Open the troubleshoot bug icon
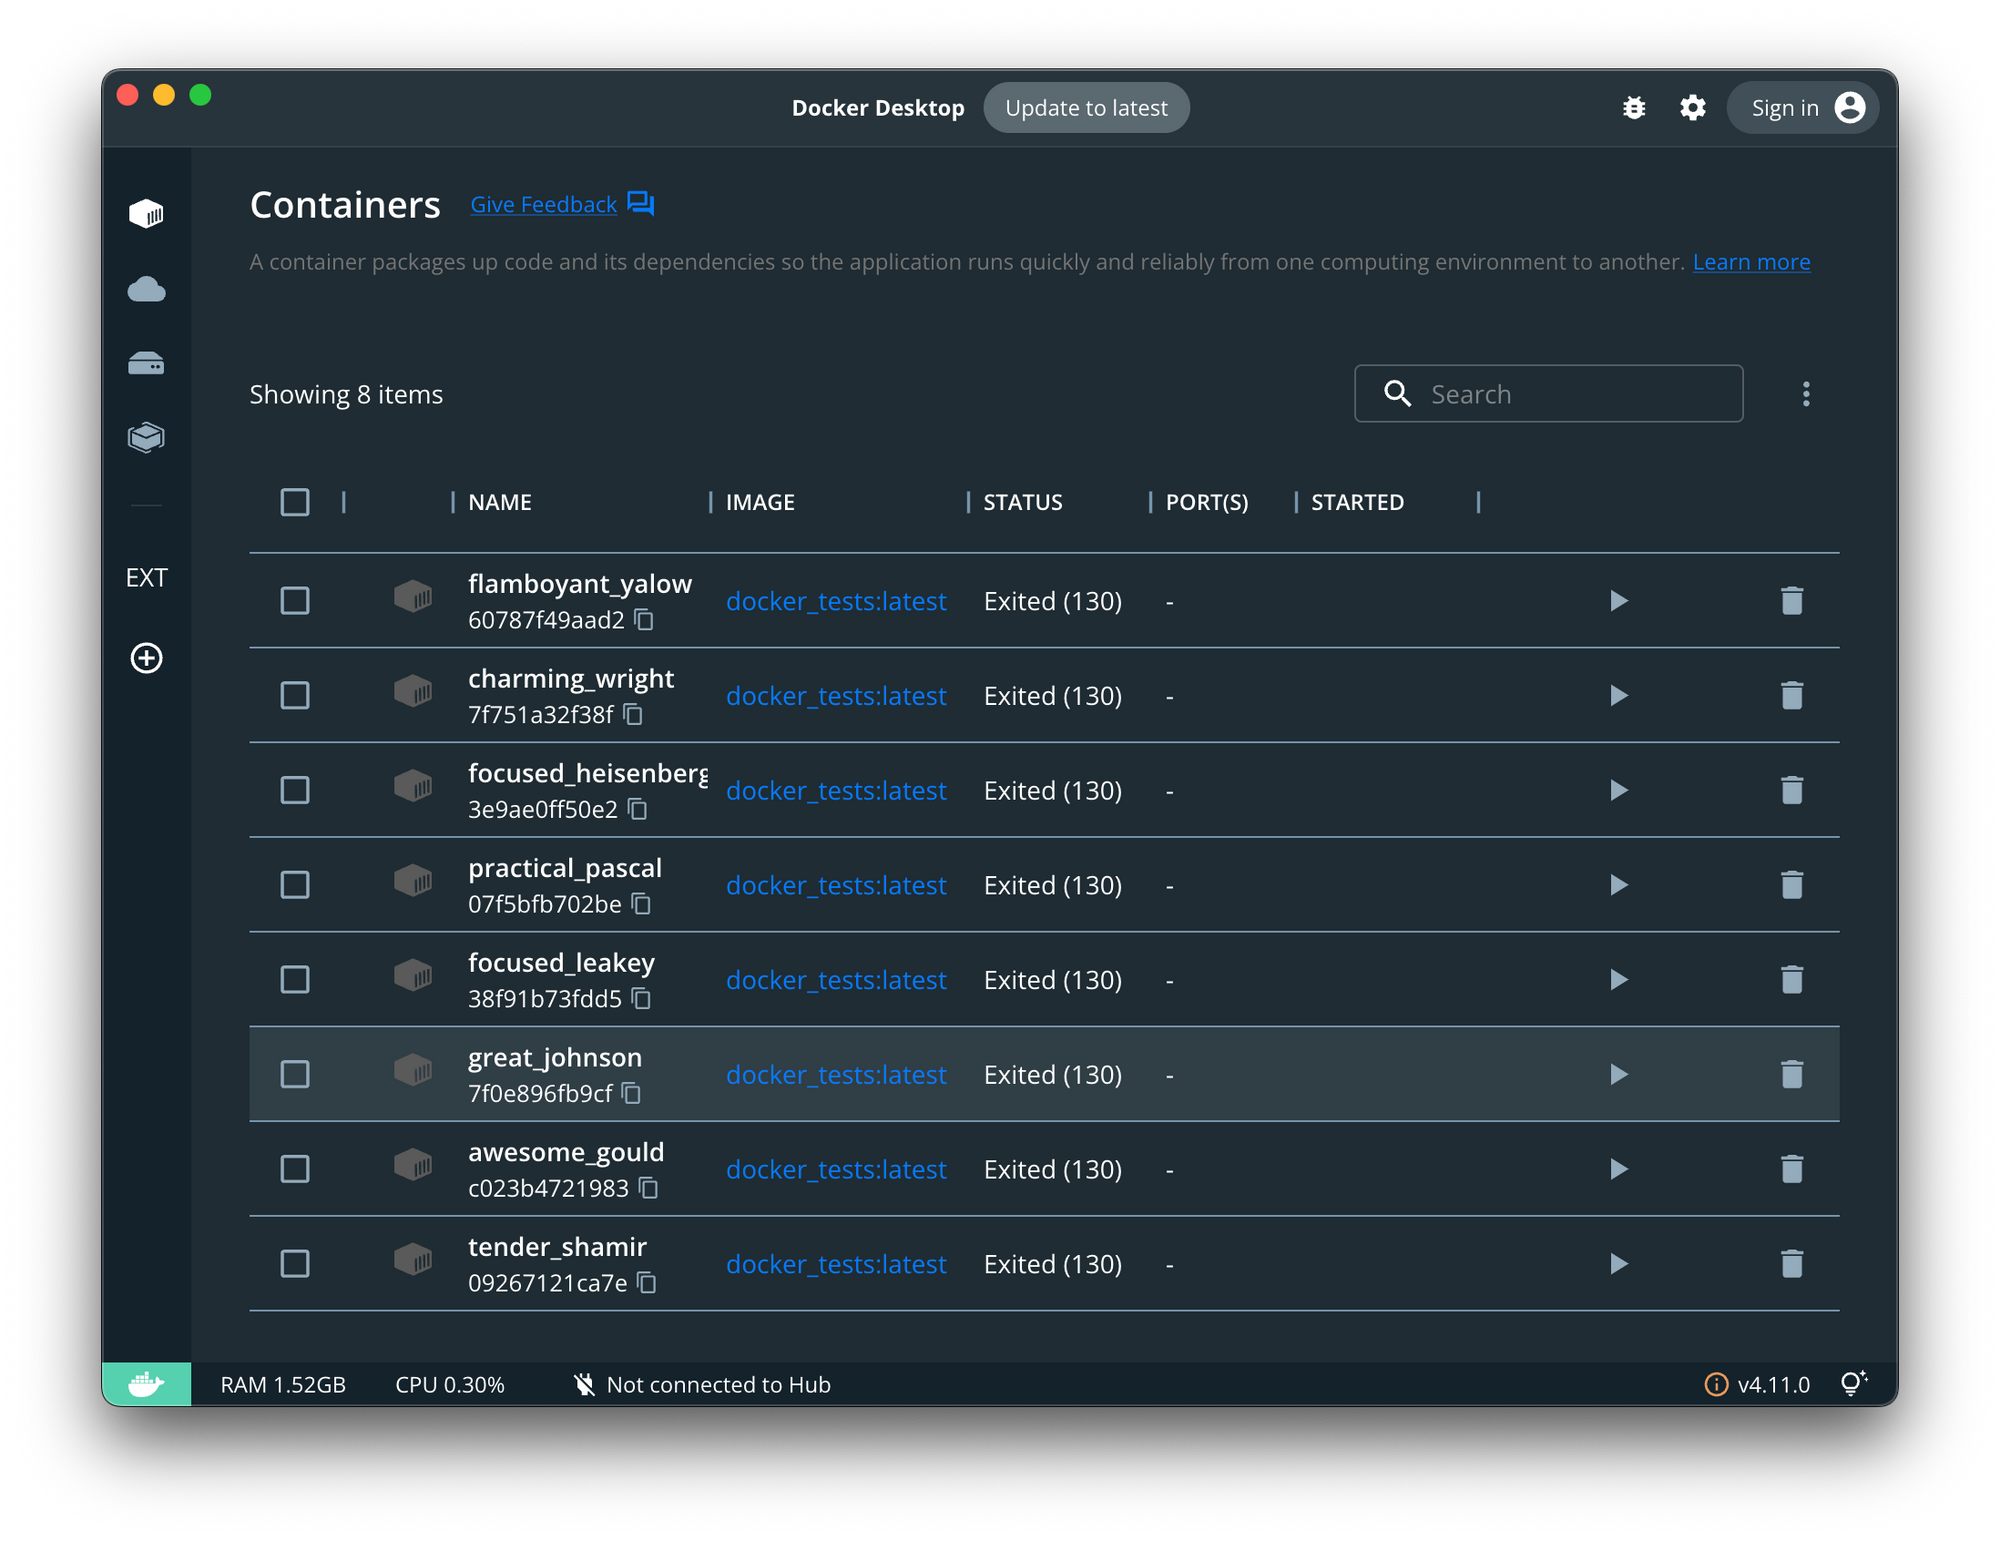The image size is (2000, 1541). tap(1634, 108)
